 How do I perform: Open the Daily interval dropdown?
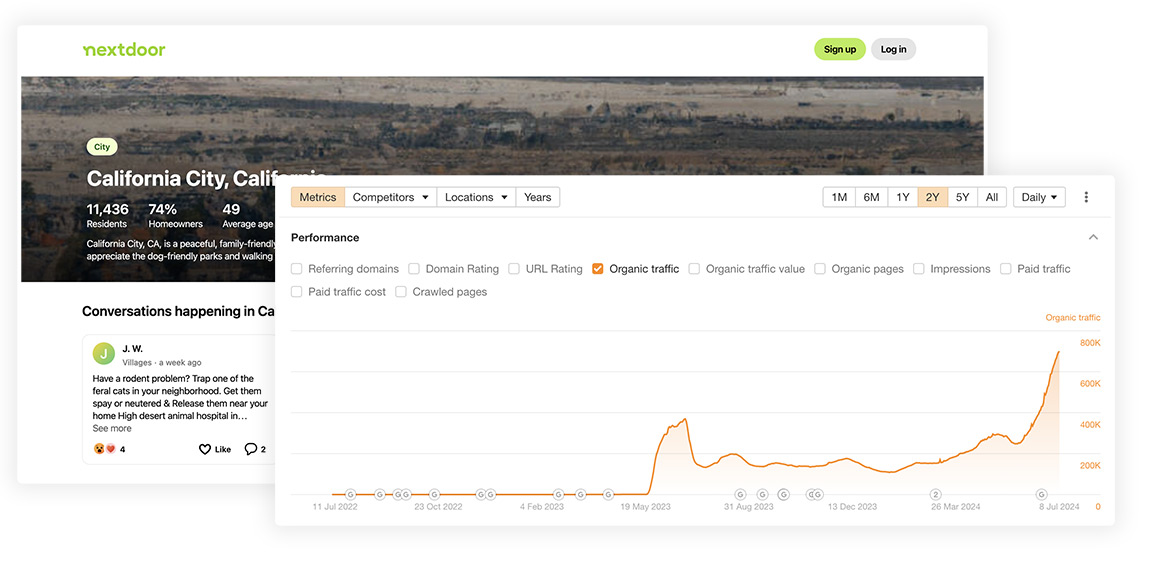(1039, 197)
